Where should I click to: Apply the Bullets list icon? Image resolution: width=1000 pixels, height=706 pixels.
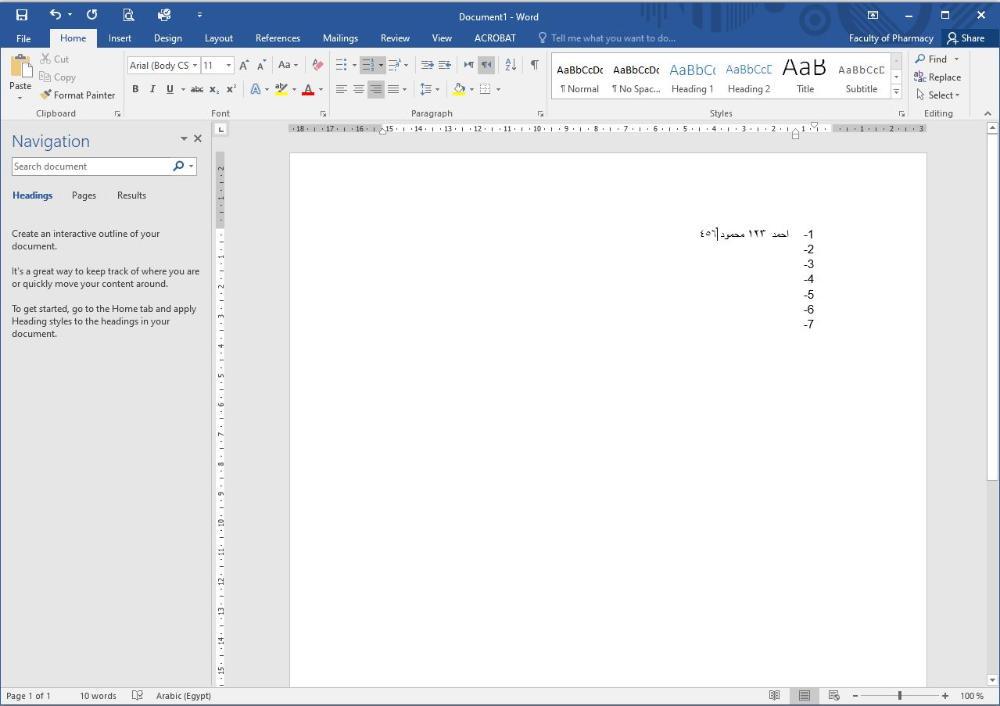tap(341, 65)
